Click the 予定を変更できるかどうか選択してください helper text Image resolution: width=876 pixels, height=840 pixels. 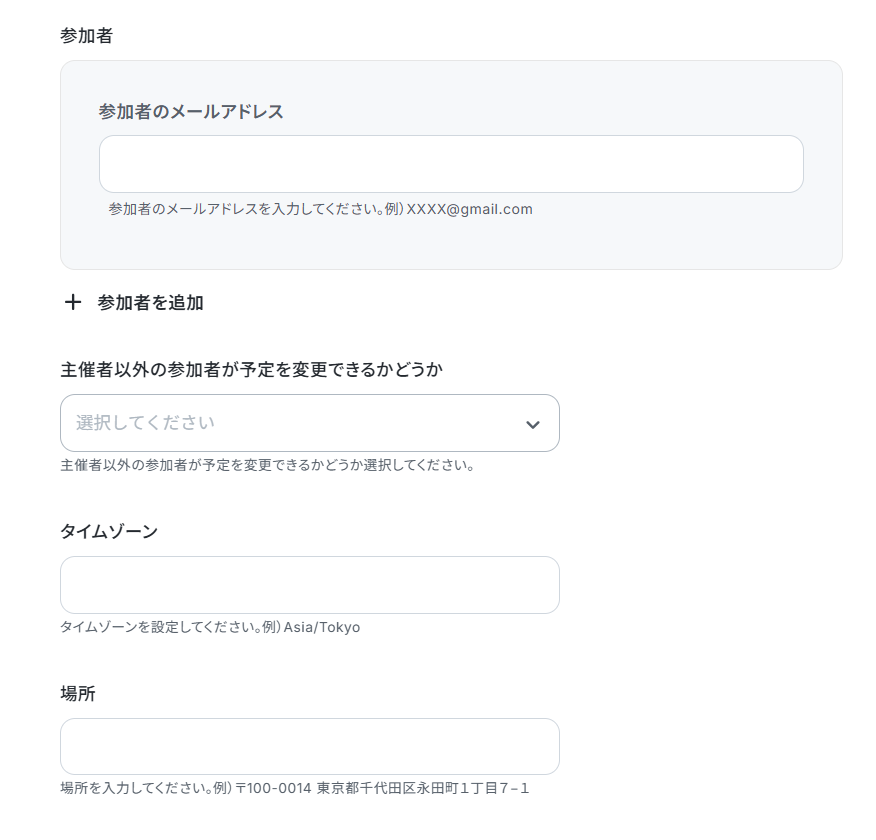click(x=268, y=465)
